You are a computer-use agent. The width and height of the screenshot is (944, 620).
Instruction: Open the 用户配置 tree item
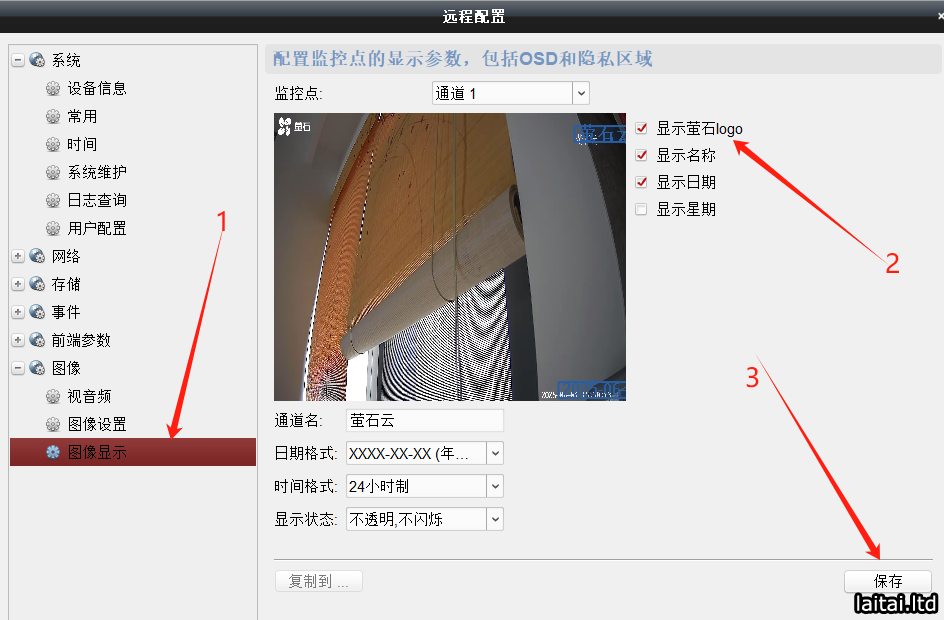97,229
